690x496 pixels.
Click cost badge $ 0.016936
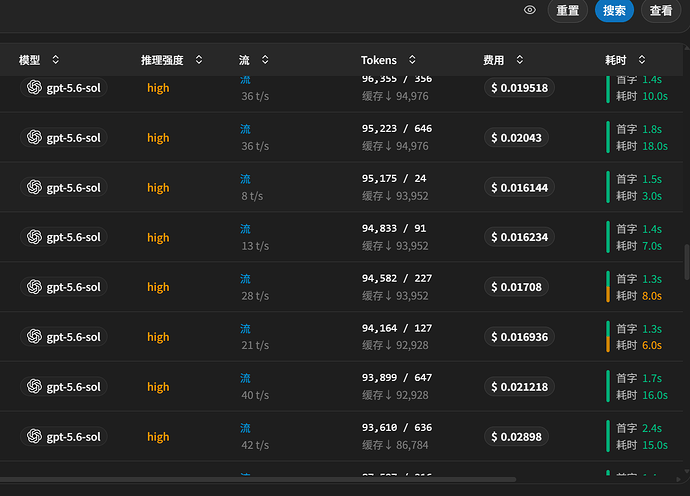(519, 337)
